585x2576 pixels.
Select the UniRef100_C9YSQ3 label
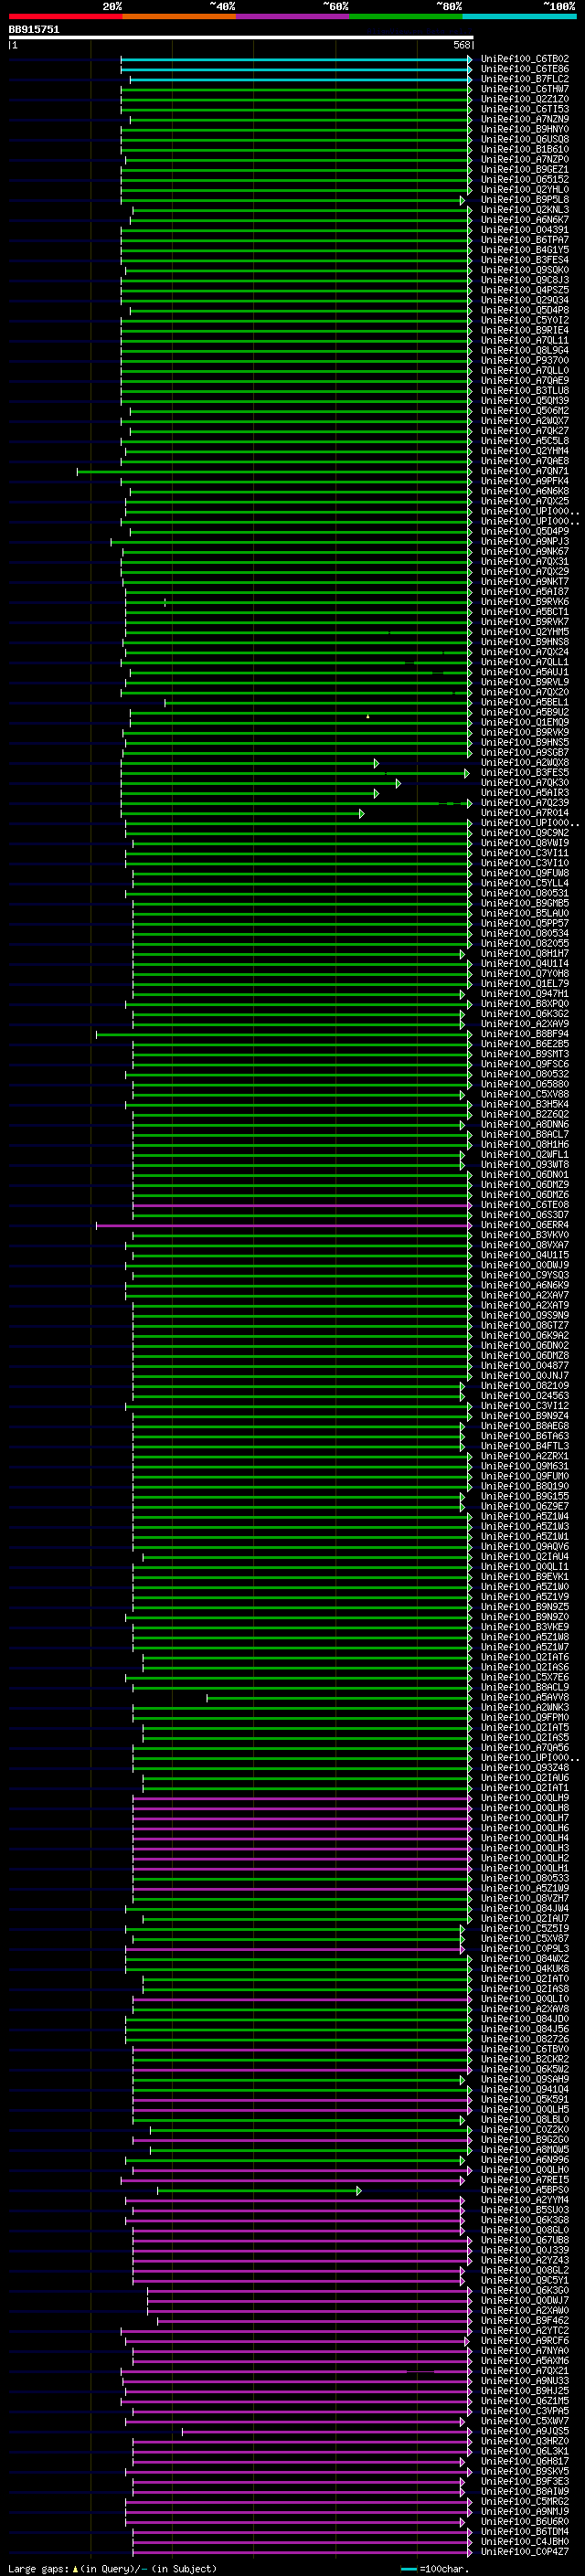[x=525, y=1275]
